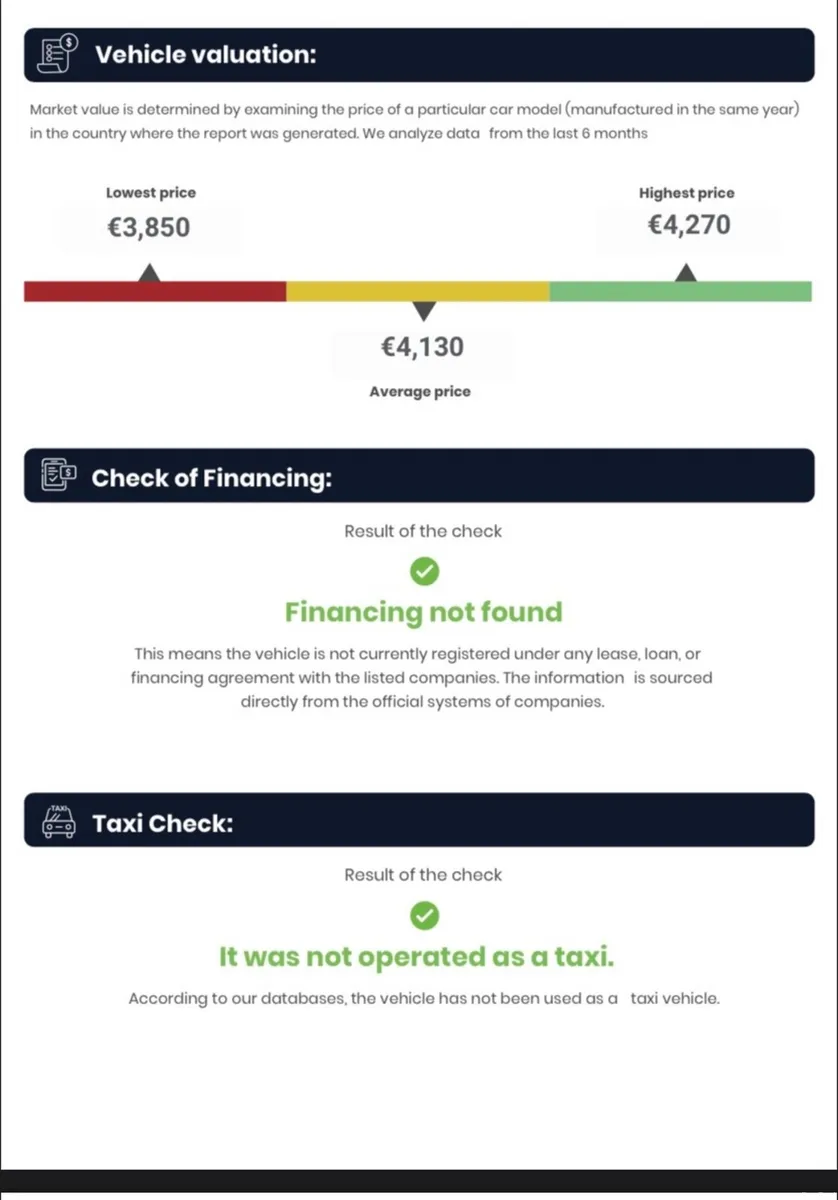Click the €3,850 lowest price value
The width and height of the screenshot is (838, 1200).
(149, 228)
